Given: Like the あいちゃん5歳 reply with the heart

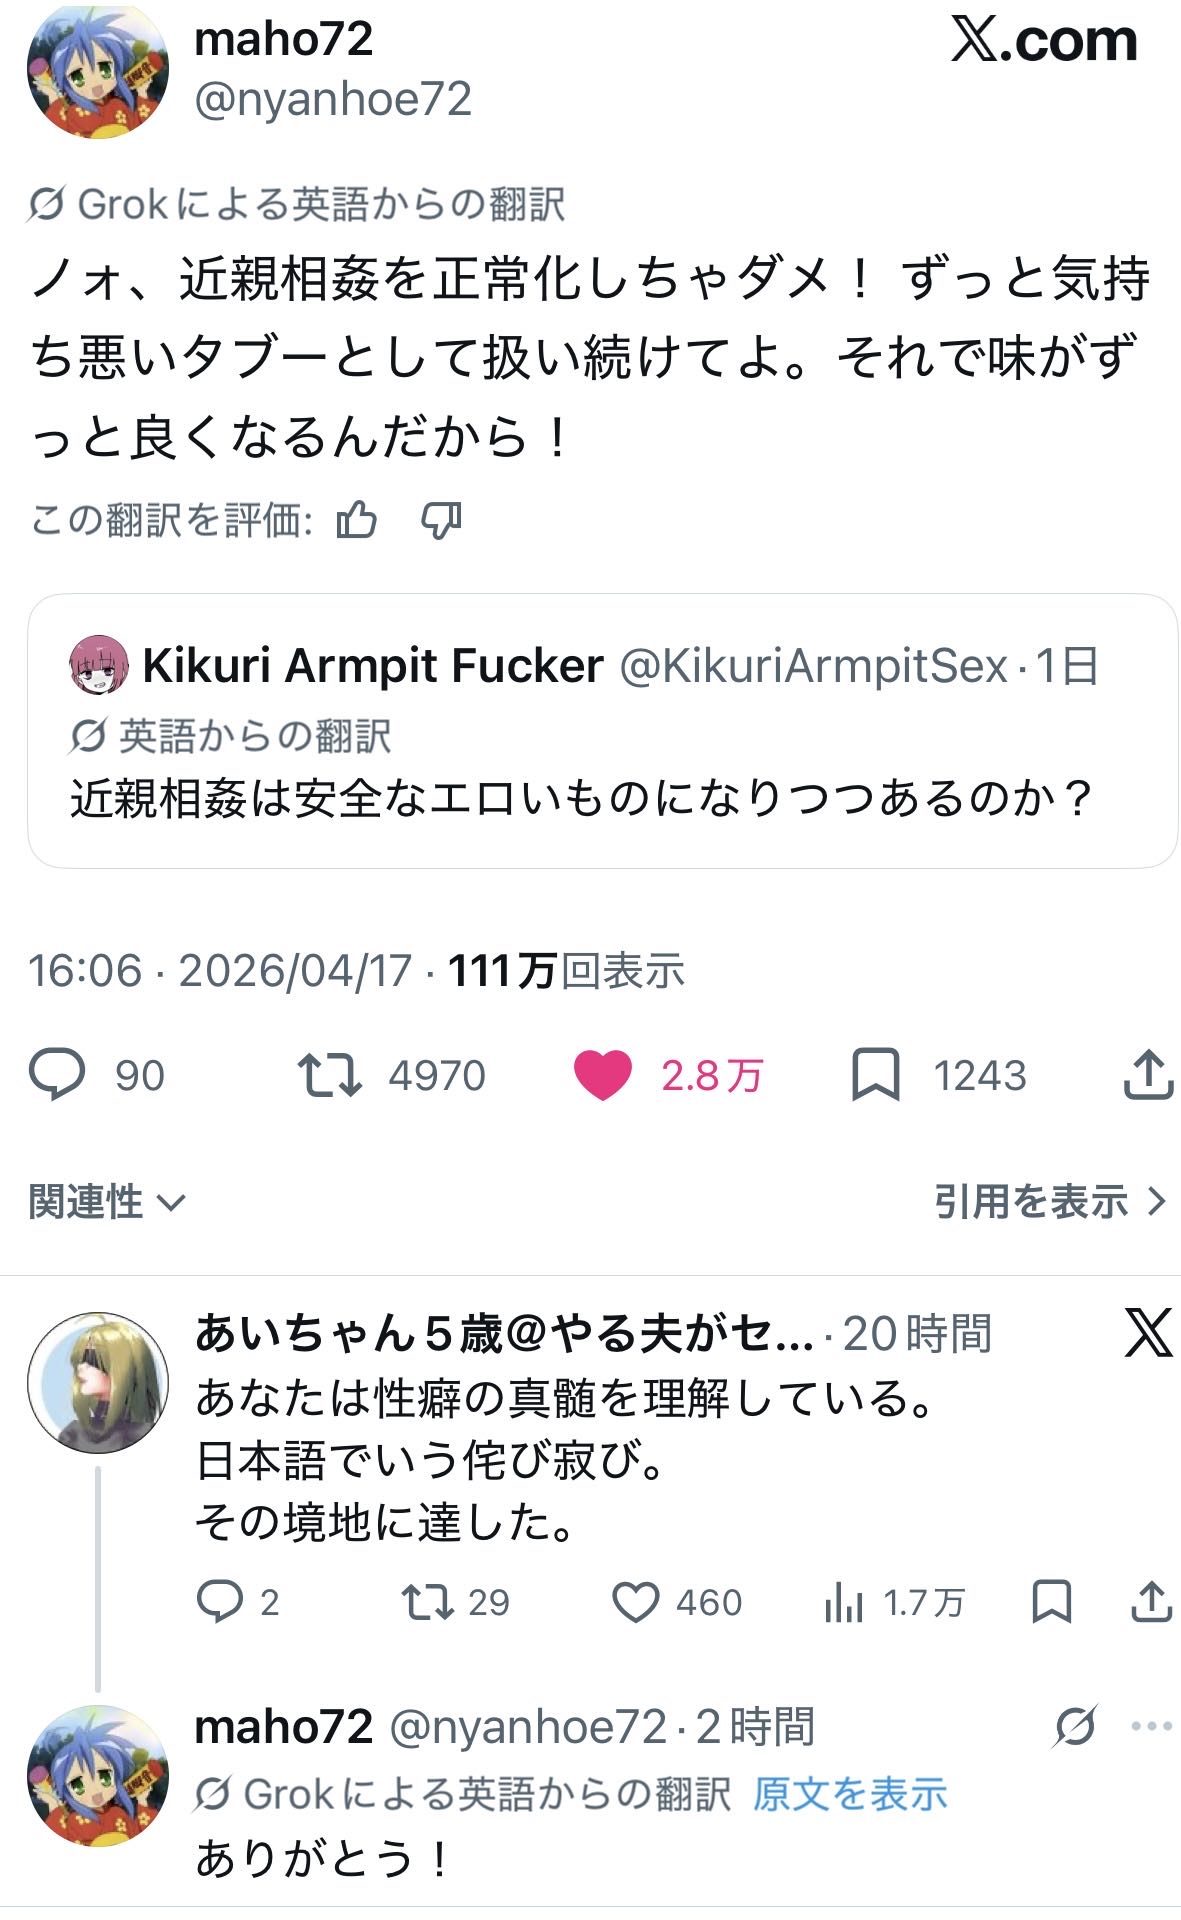Looking at the screenshot, I should tap(634, 1603).
